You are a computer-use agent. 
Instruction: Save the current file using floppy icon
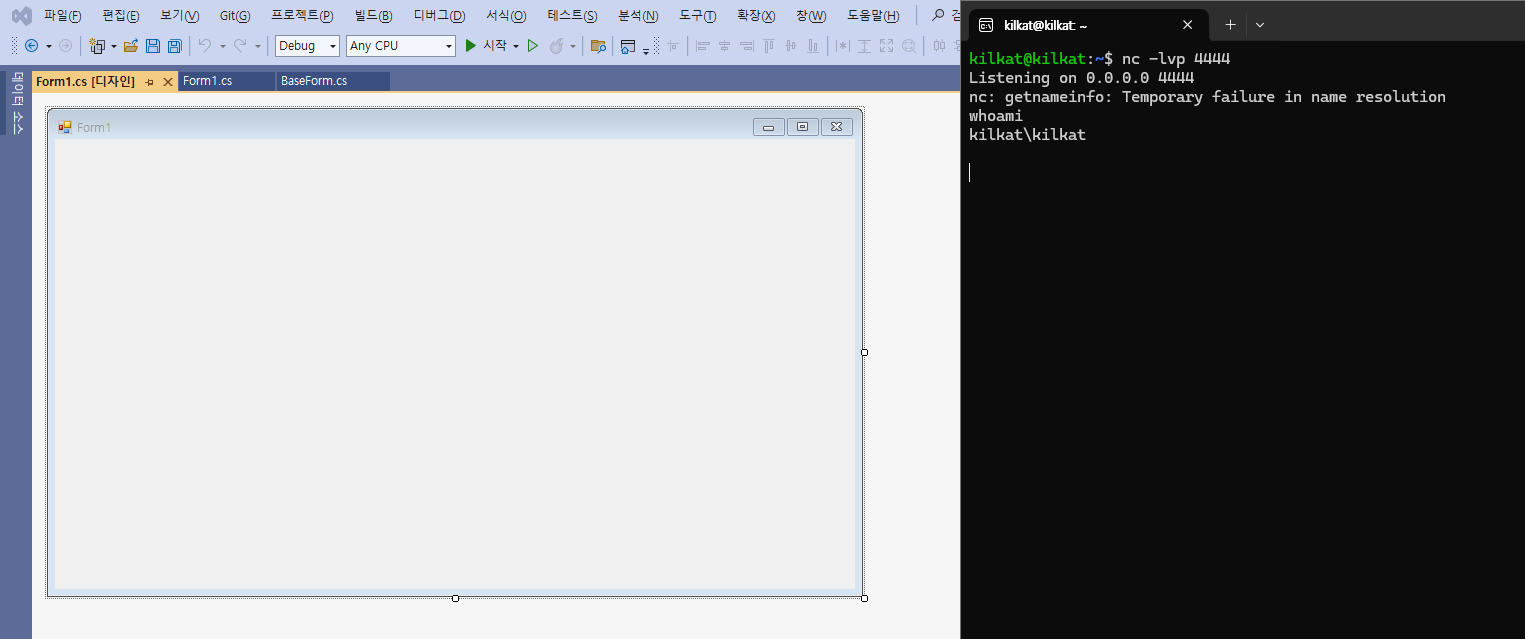coord(153,46)
